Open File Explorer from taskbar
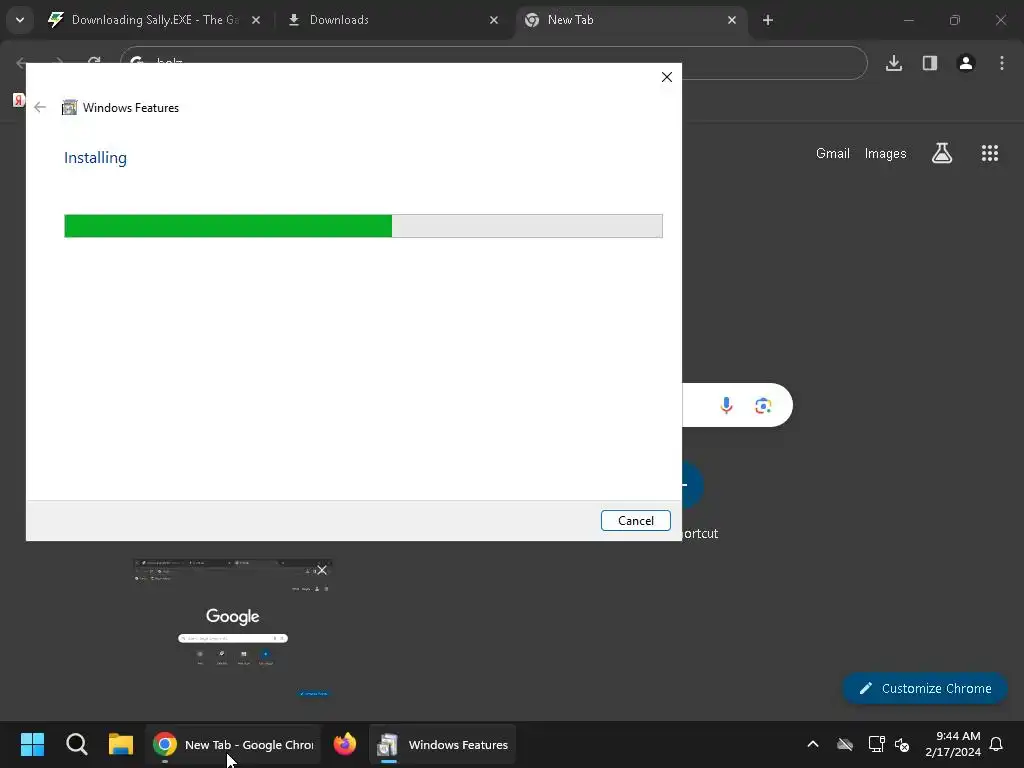The image size is (1024, 768). click(121, 744)
